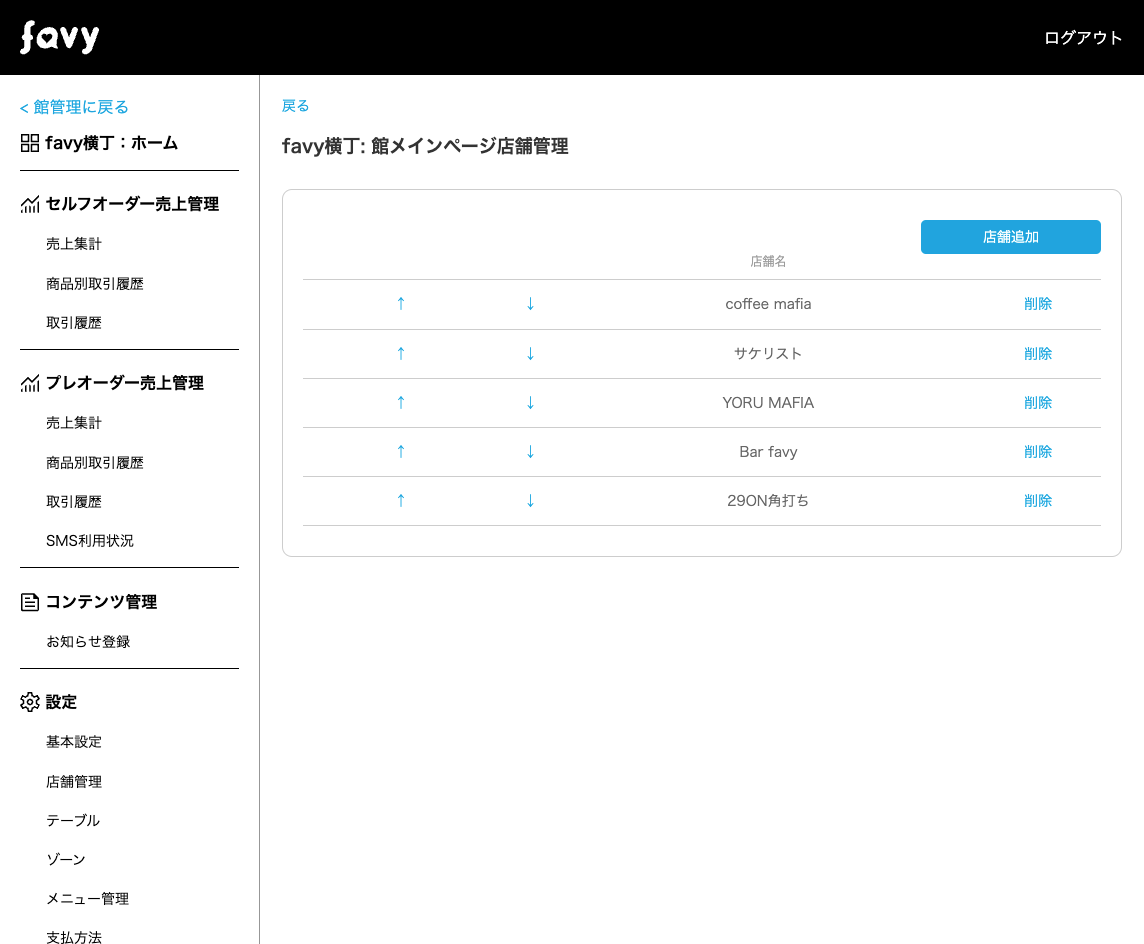Image resolution: width=1144 pixels, height=944 pixels.
Task: Click the gear icon beside 設定
Action: click(30, 702)
